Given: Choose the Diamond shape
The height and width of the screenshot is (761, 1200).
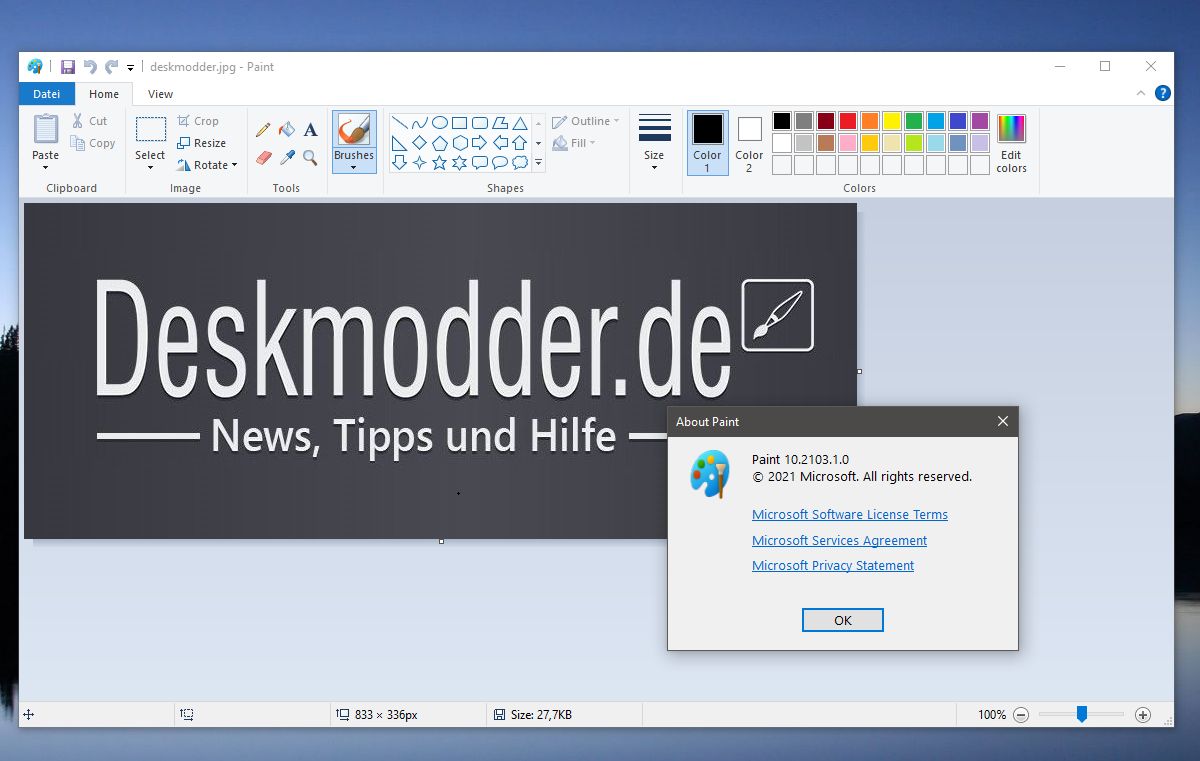Looking at the screenshot, I should (419, 143).
